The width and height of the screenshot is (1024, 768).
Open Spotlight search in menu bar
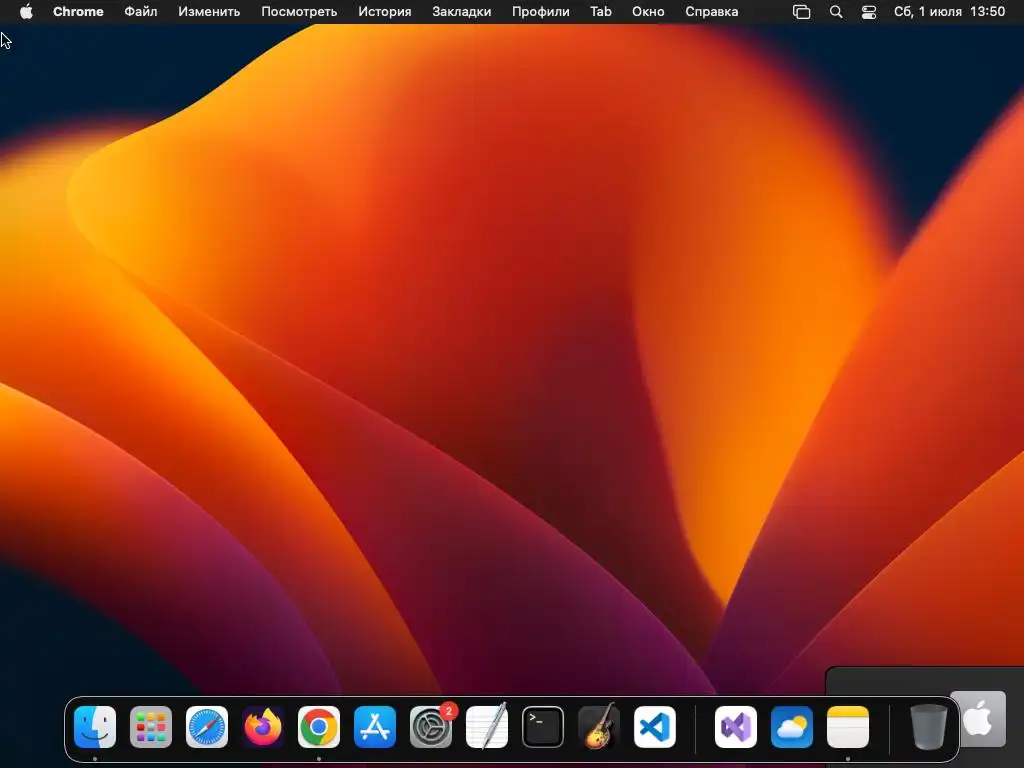pyautogui.click(x=836, y=12)
